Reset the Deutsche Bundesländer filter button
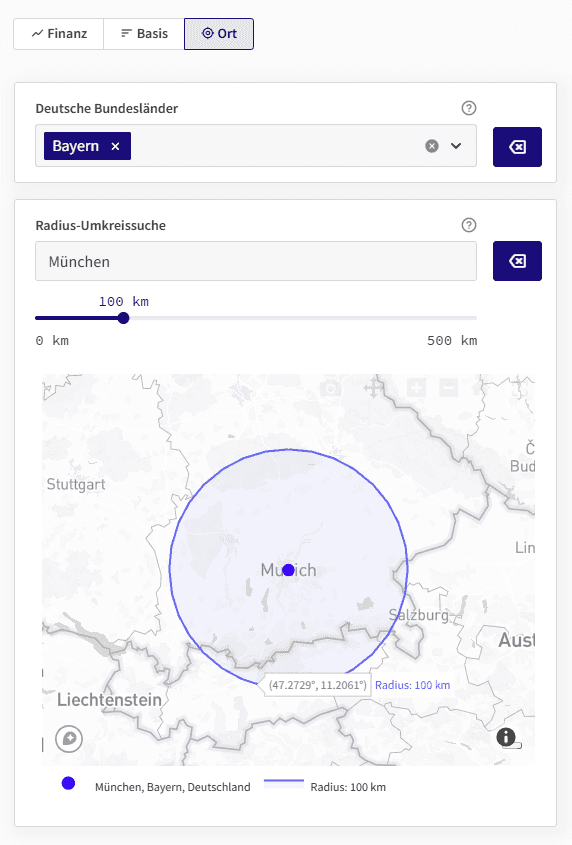Screen dimensions: 572x845 click(517, 147)
